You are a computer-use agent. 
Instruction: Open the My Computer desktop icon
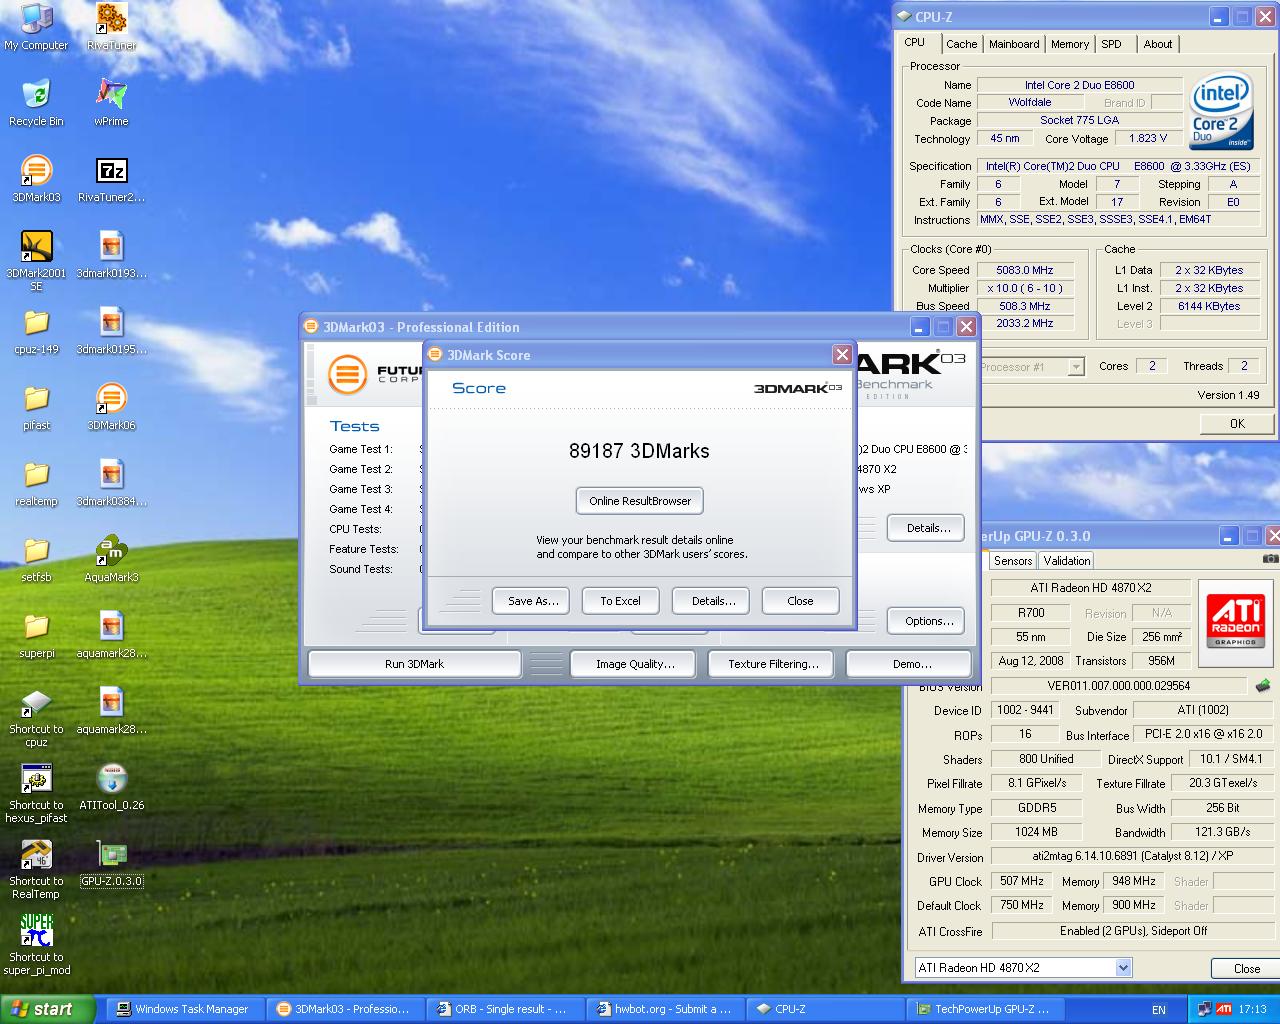[x=36, y=27]
